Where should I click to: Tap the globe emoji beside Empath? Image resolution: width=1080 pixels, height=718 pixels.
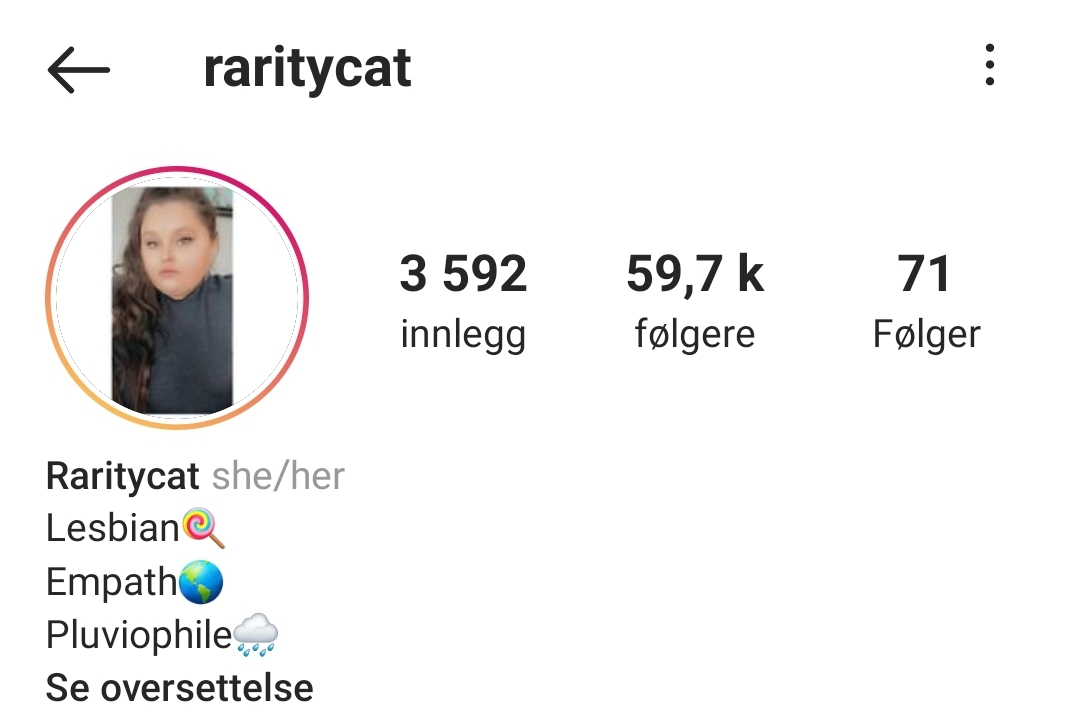point(201,582)
